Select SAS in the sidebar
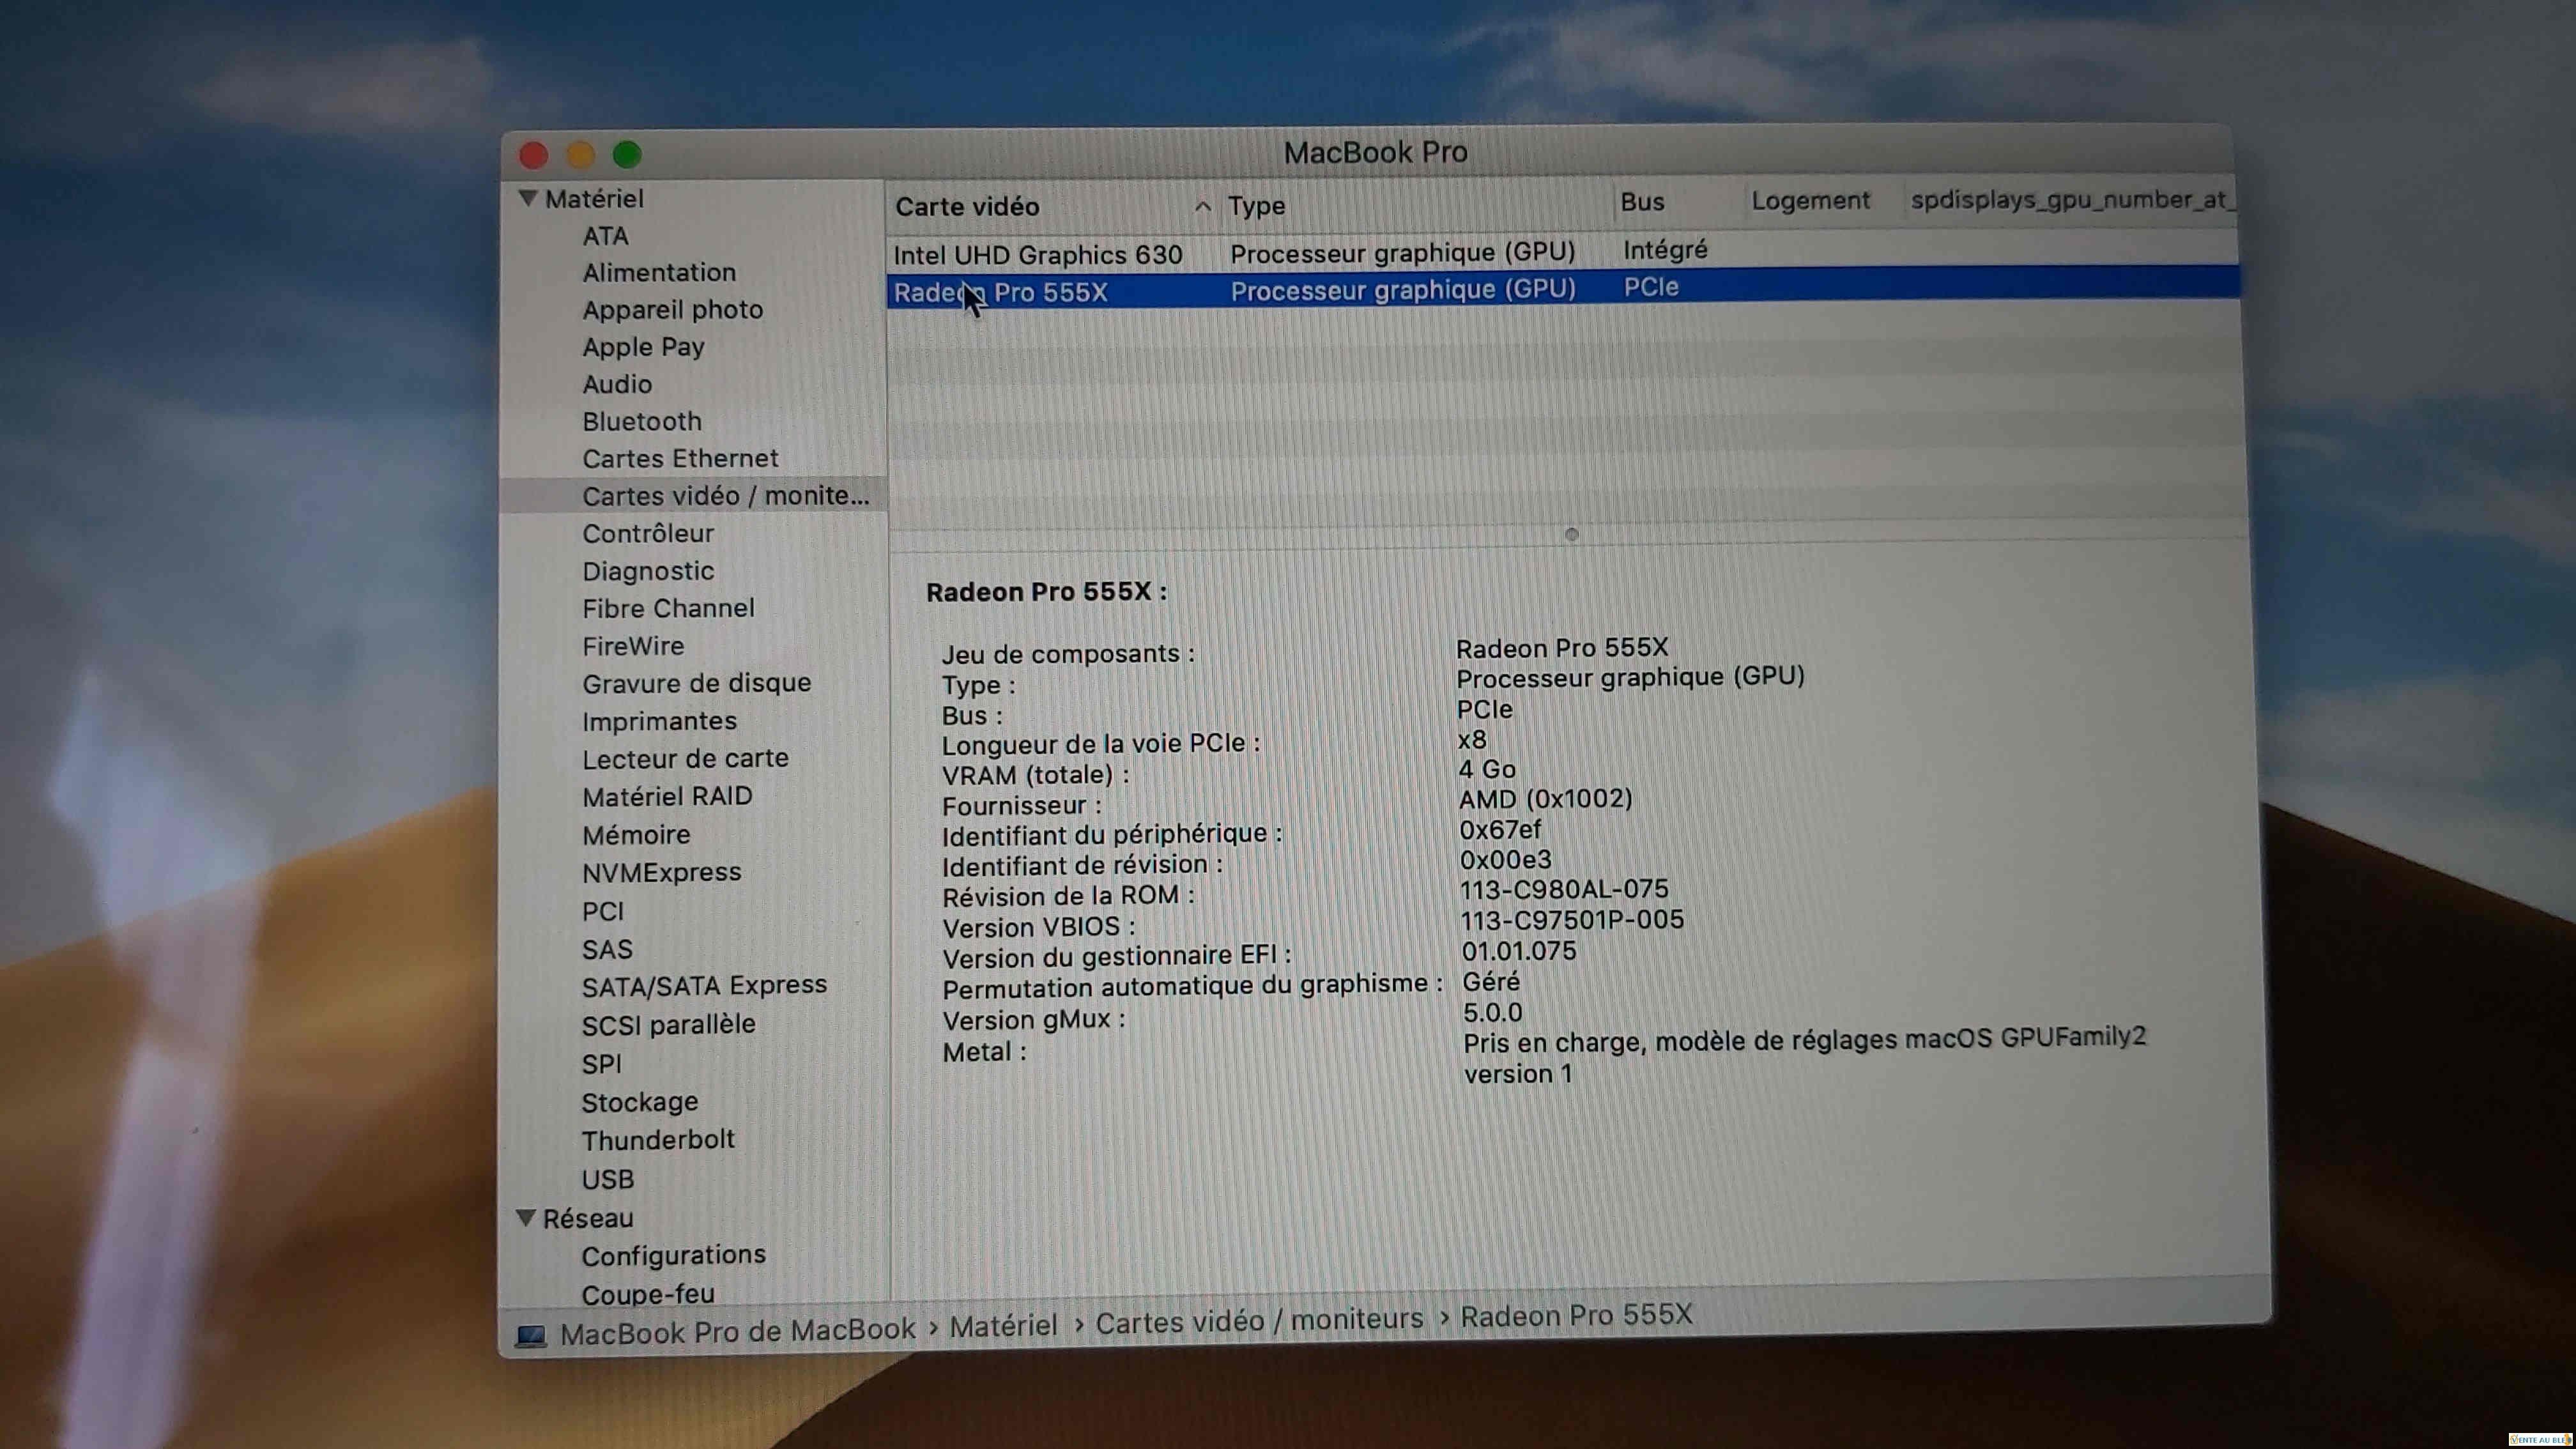The height and width of the screenshot is (1449, 2576). [x=607, y=949]
